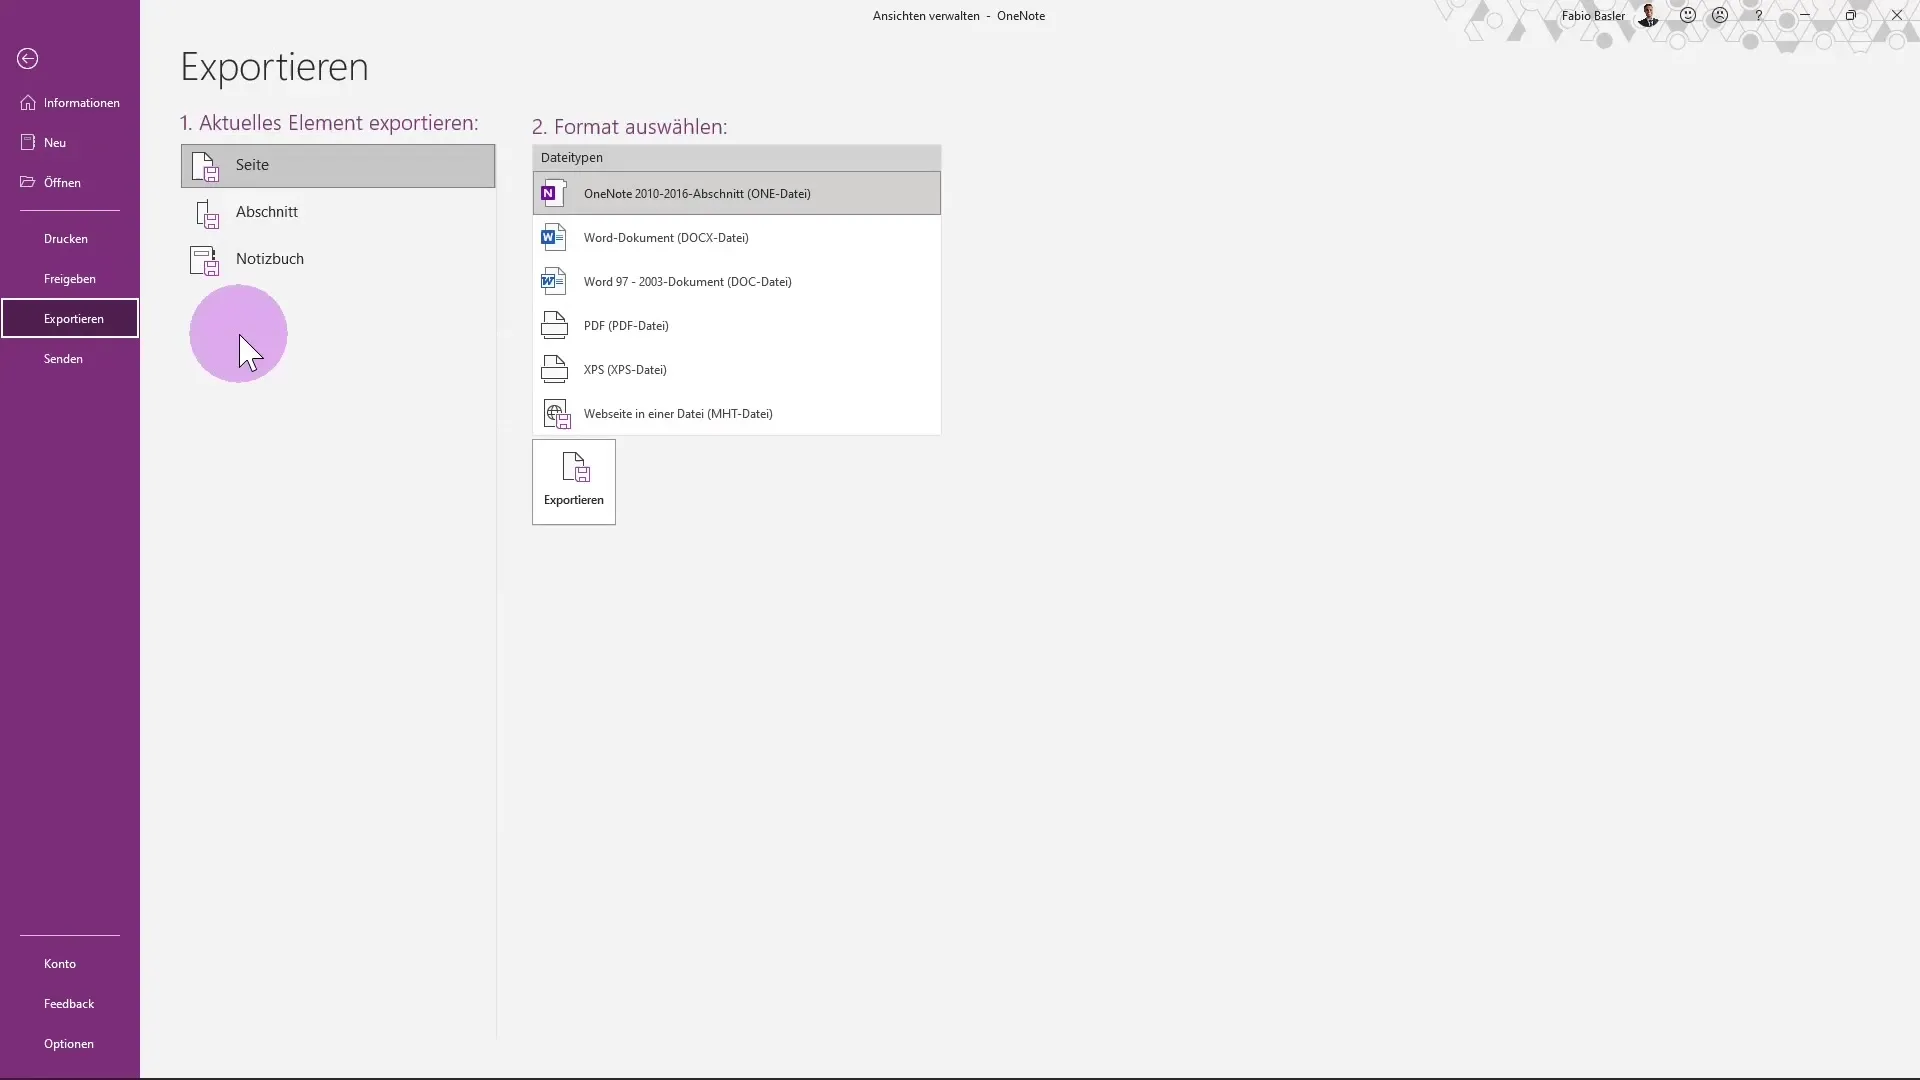Screen dimensions: 1920x1080
Task: Open the Drucken page
Action: pos(70,239)
